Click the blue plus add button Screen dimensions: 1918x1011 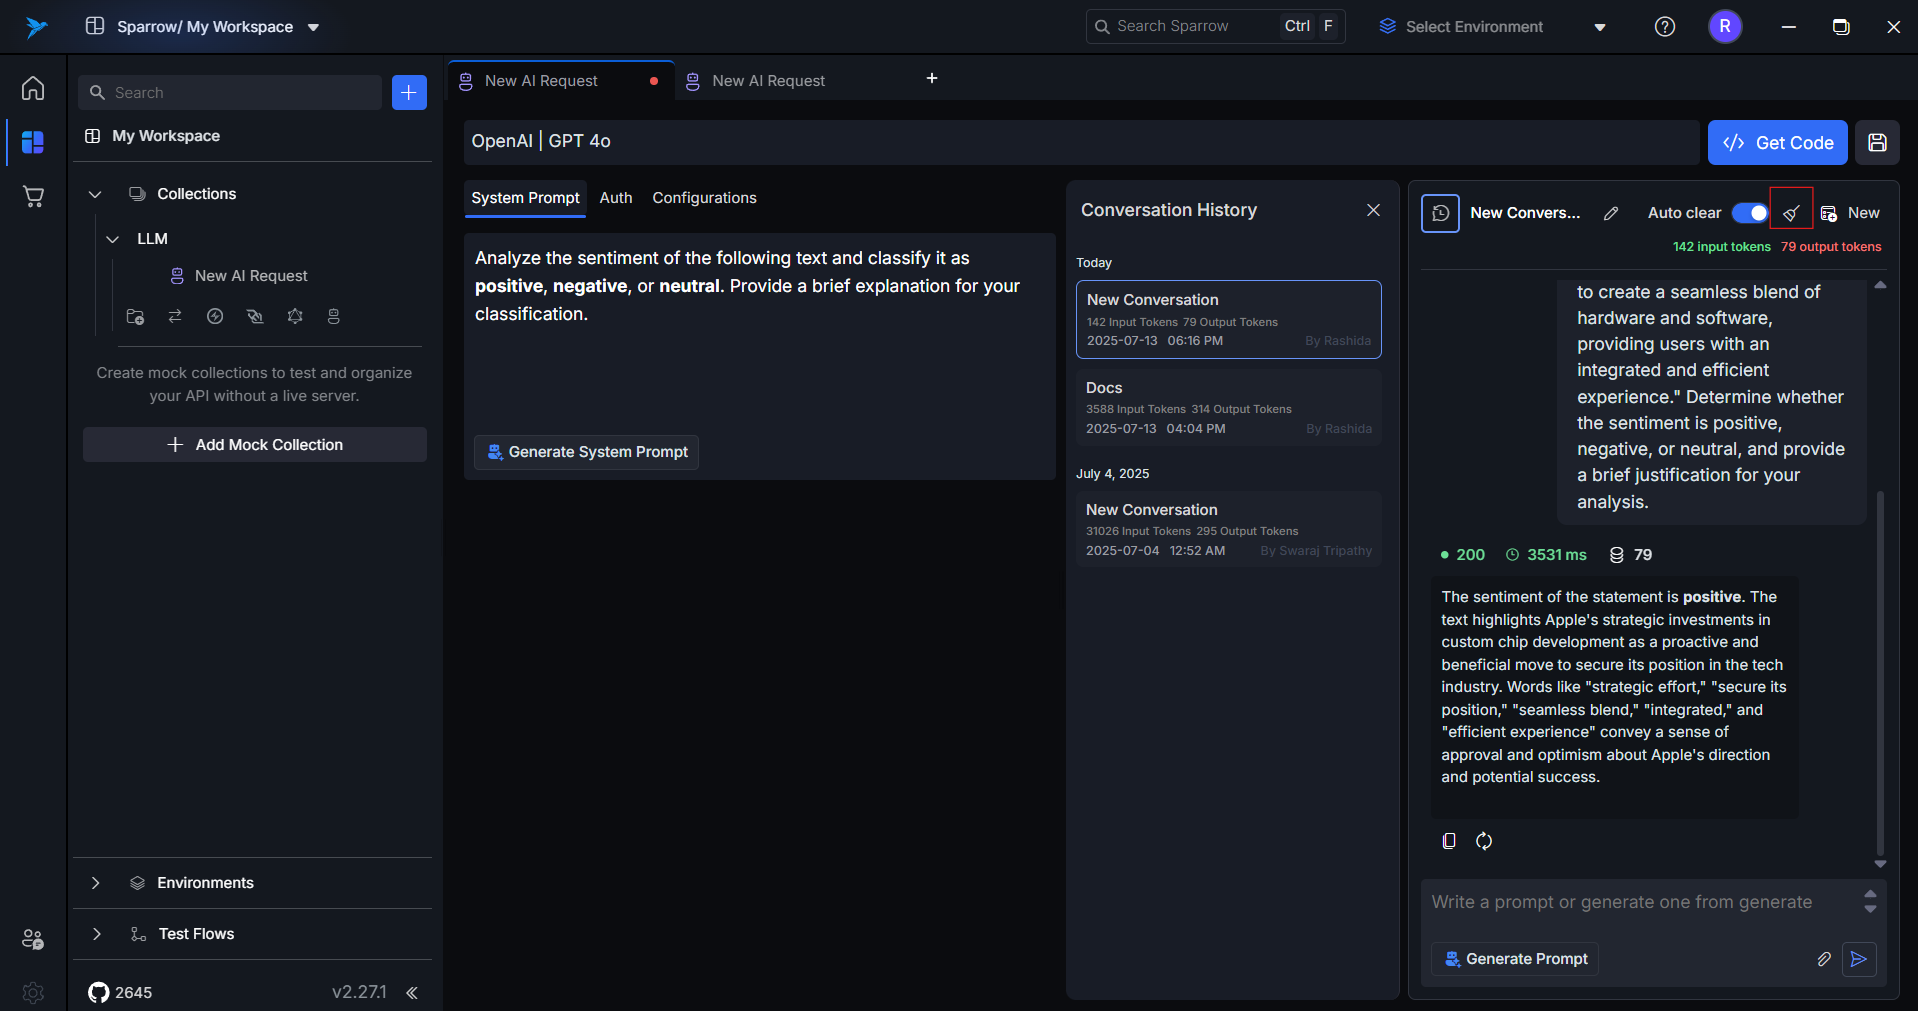click(409, 92)
